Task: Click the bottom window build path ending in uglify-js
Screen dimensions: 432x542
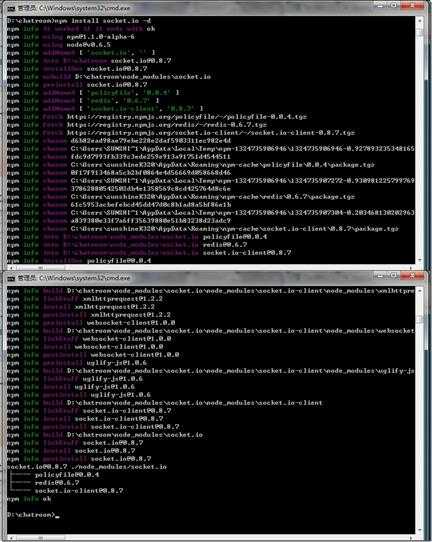Action: [241, 371]
